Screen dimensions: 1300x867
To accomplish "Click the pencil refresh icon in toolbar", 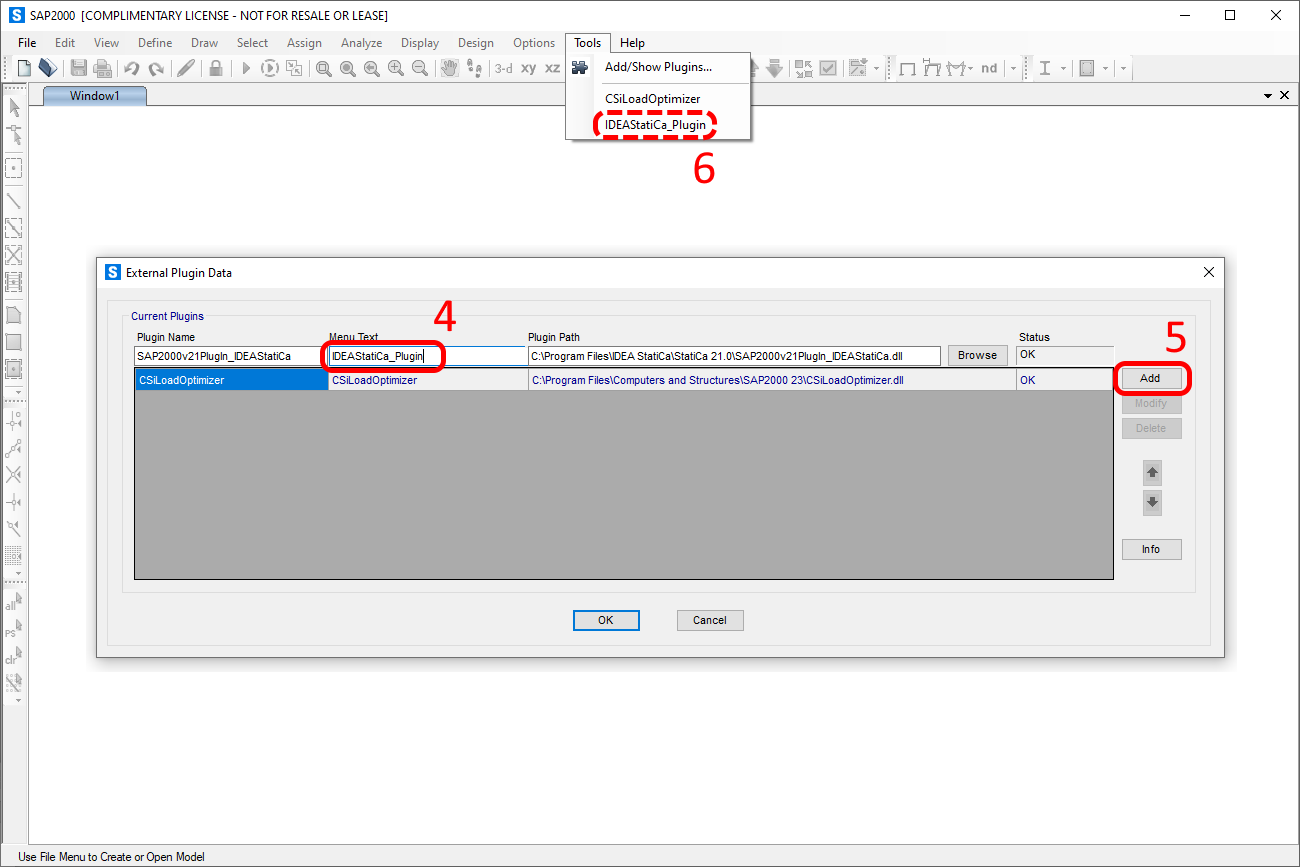I will coord(186,68).
